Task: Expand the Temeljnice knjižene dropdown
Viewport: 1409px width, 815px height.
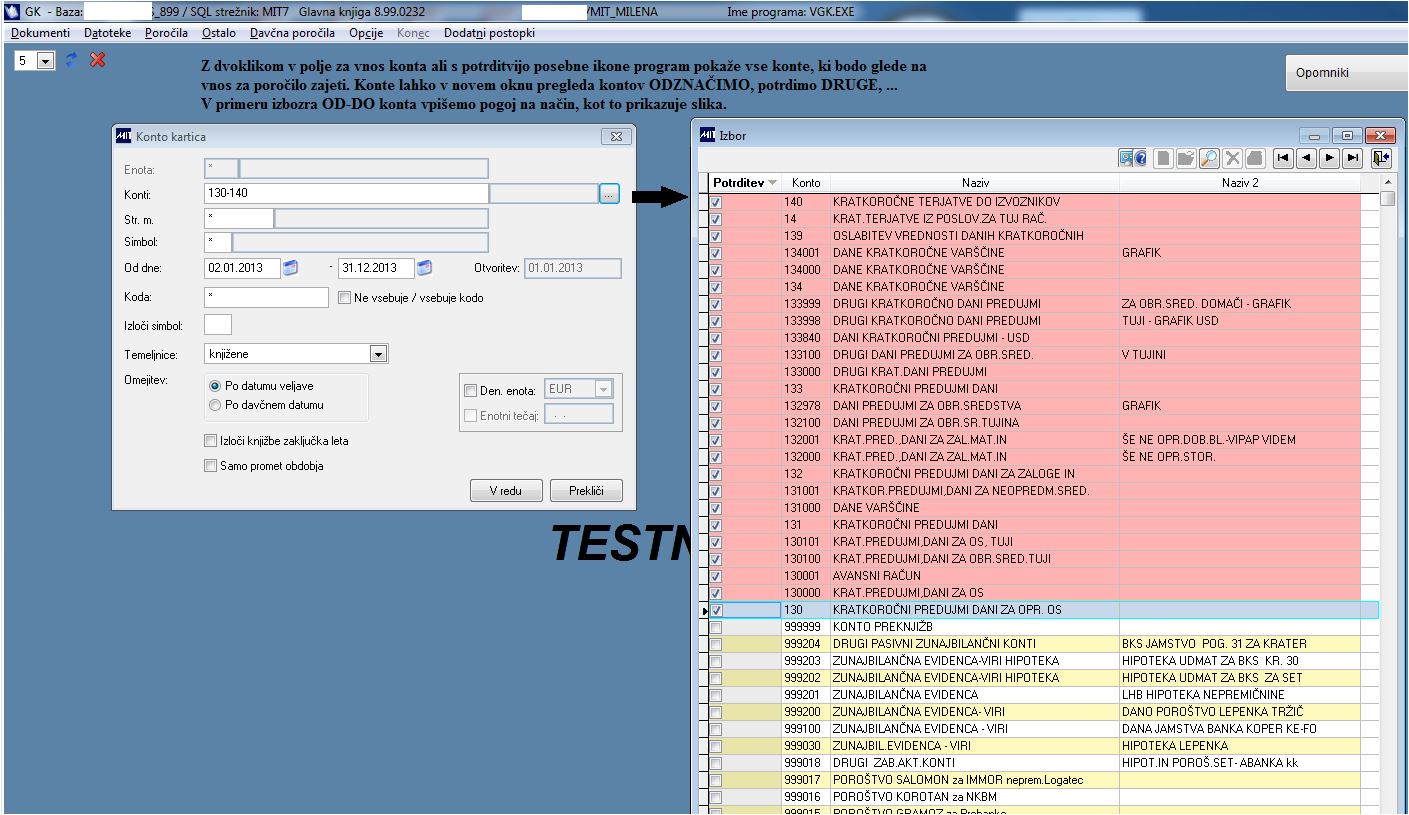Action: pyautogui.click(x=378, y=354)
